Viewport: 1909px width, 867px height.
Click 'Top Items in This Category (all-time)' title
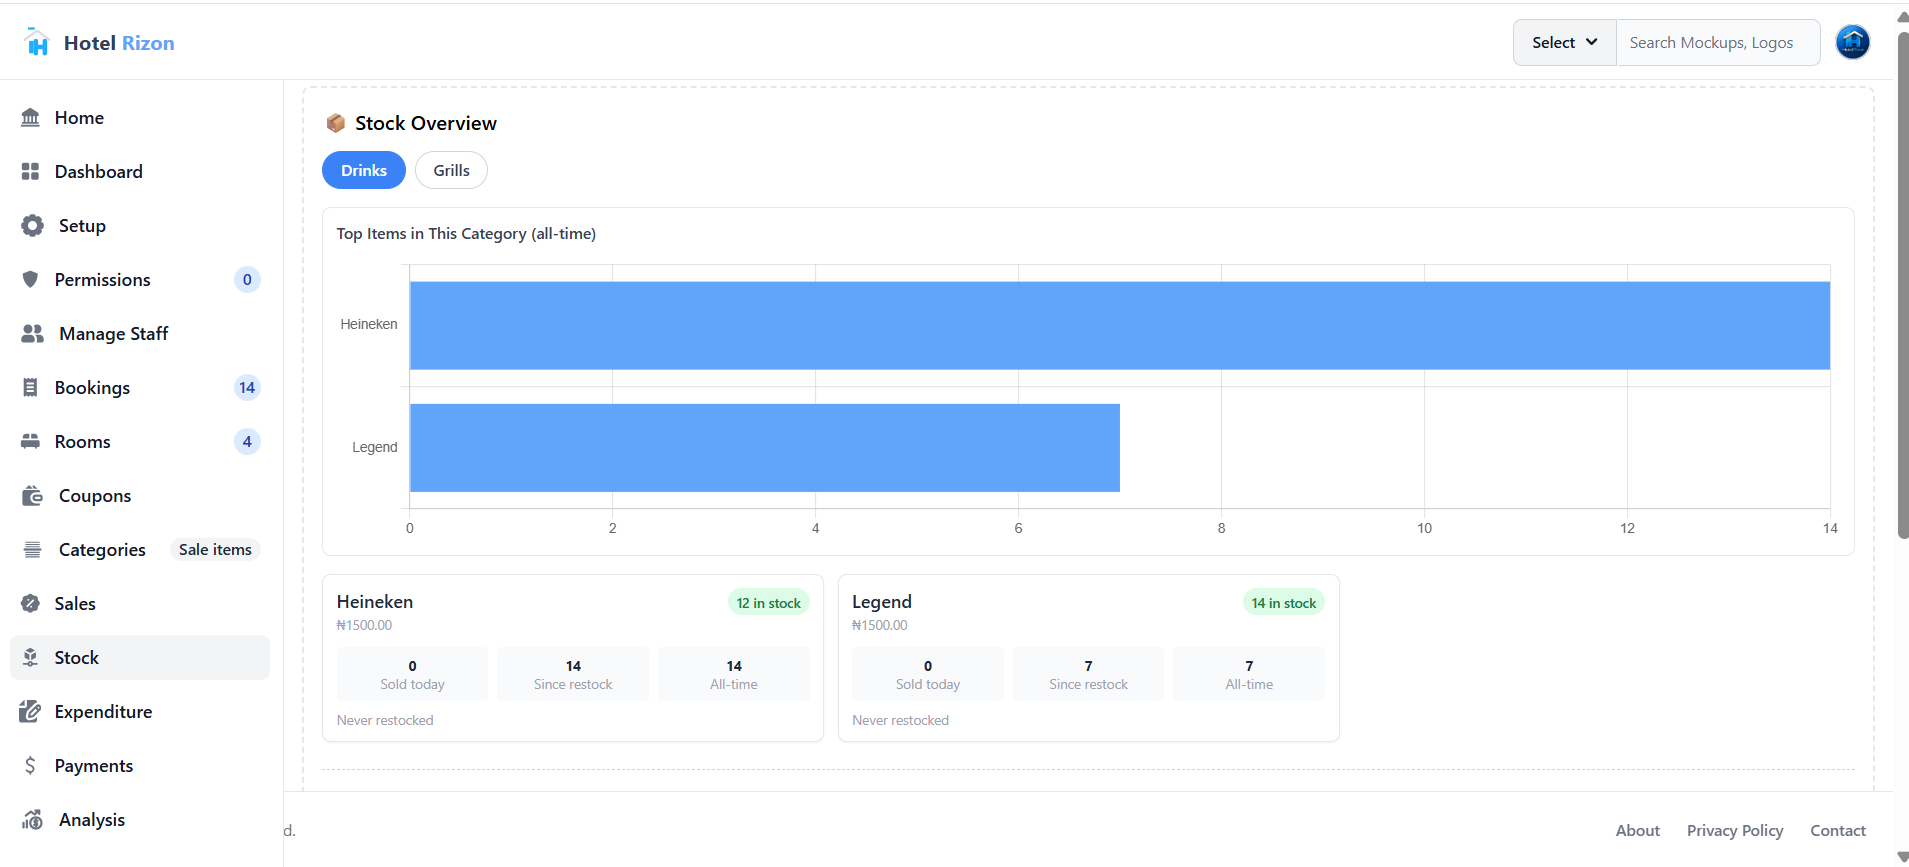coord(466,234)
